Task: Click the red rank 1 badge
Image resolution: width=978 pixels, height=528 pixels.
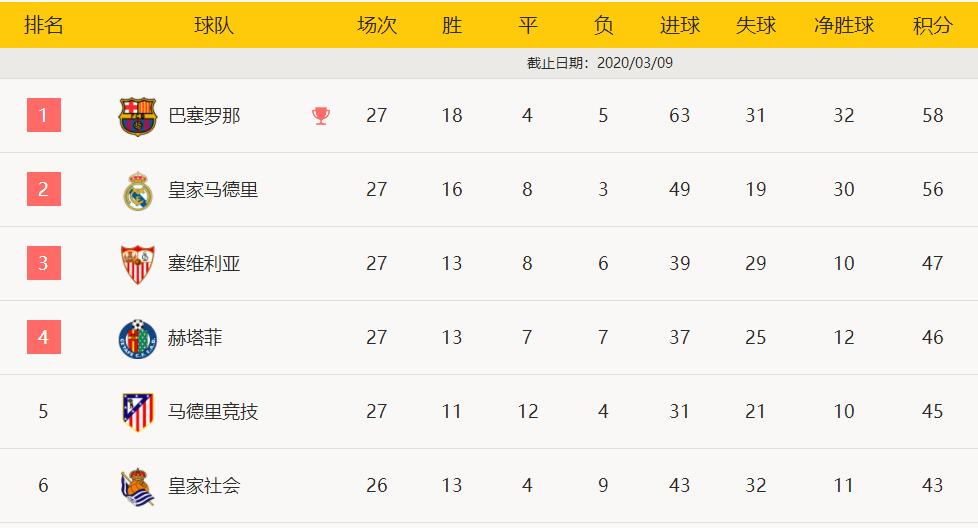Action: (44, 115)
